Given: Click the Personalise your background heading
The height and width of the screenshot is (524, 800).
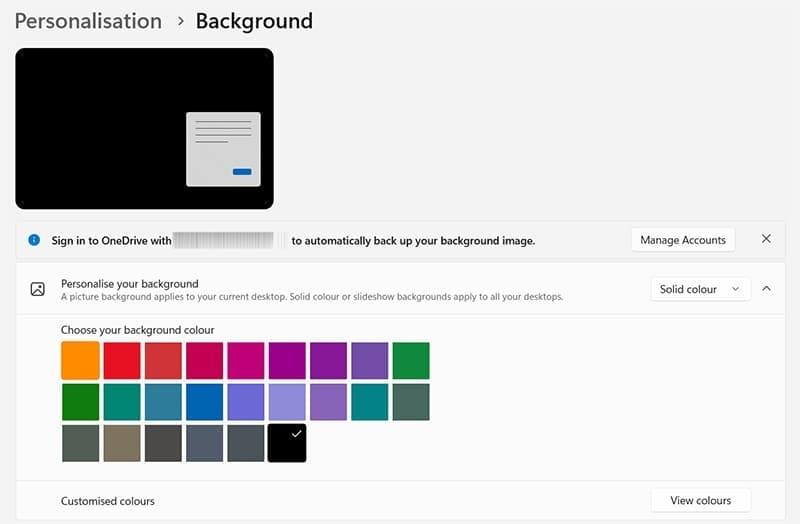Looking at the screenshot, I should pos(130,283).
